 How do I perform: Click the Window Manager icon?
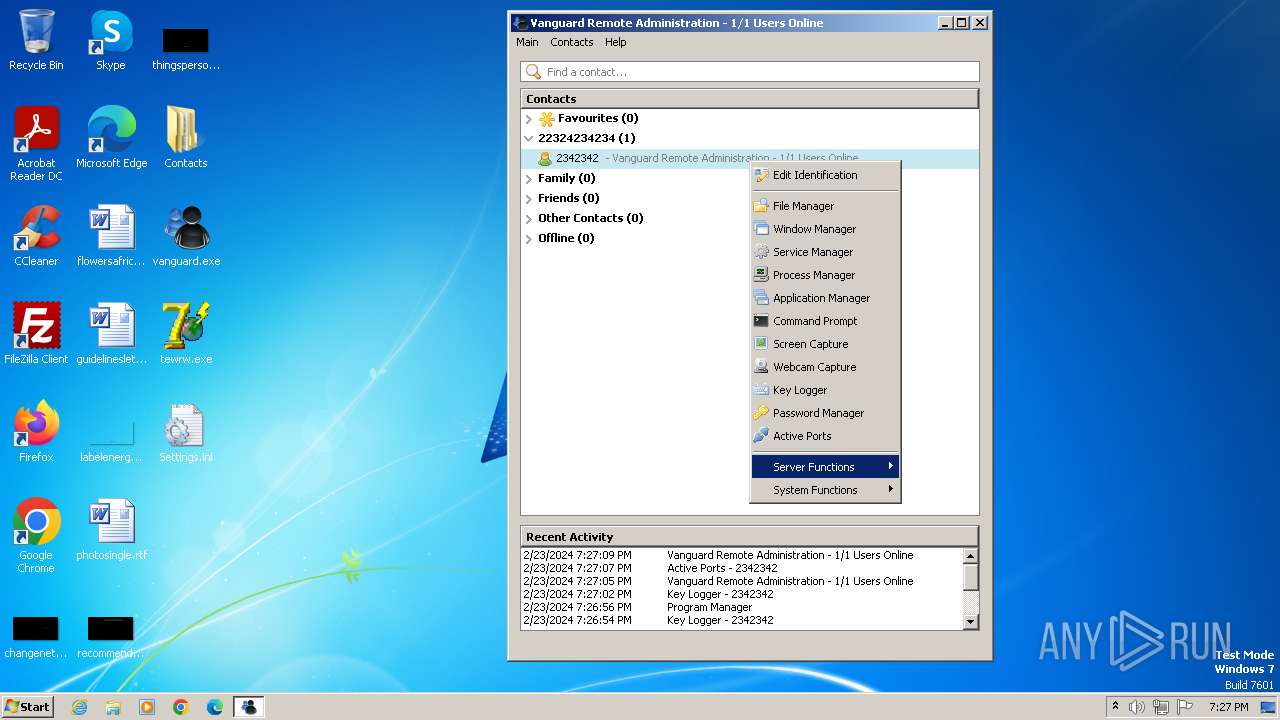761,229
